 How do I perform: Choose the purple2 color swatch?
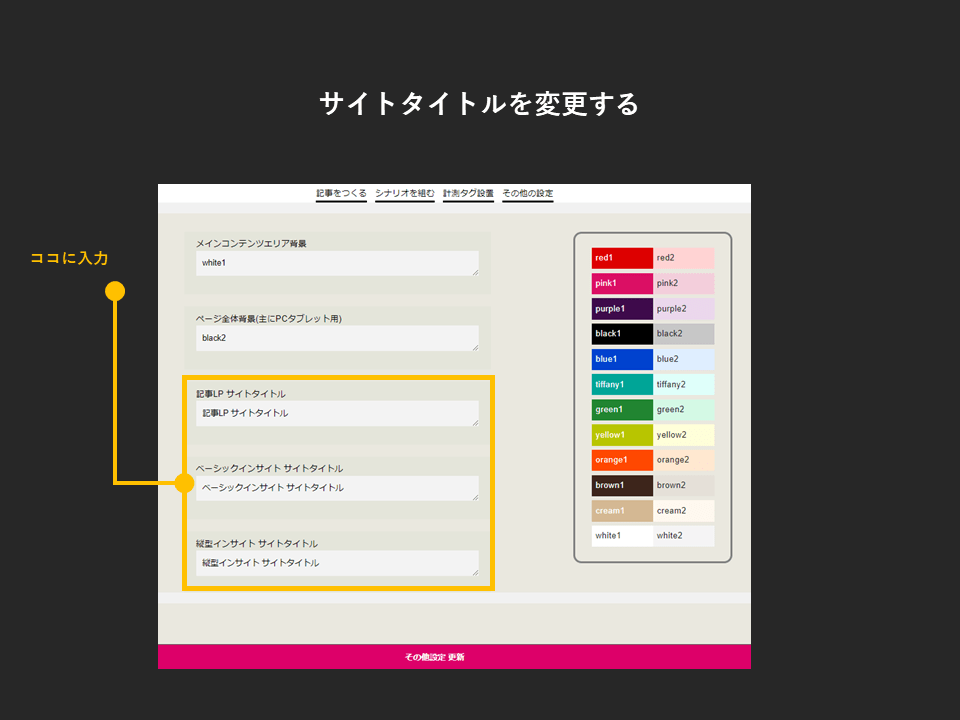[685, 309]
